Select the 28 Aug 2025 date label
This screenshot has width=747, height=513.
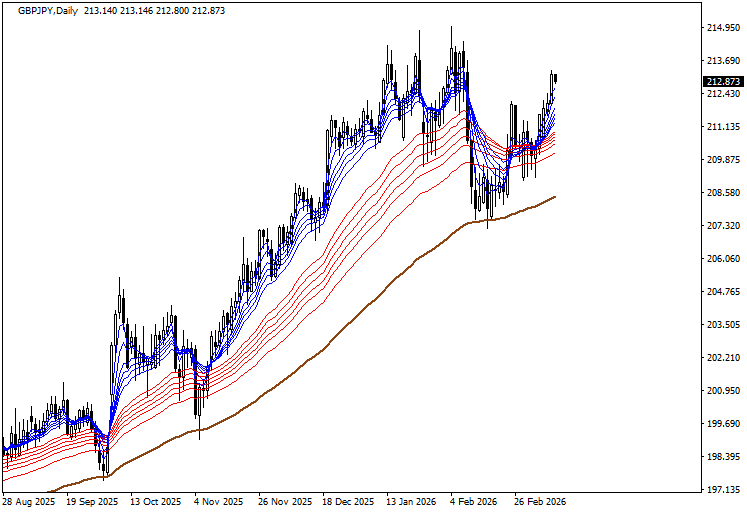click(x=27, y=501)
